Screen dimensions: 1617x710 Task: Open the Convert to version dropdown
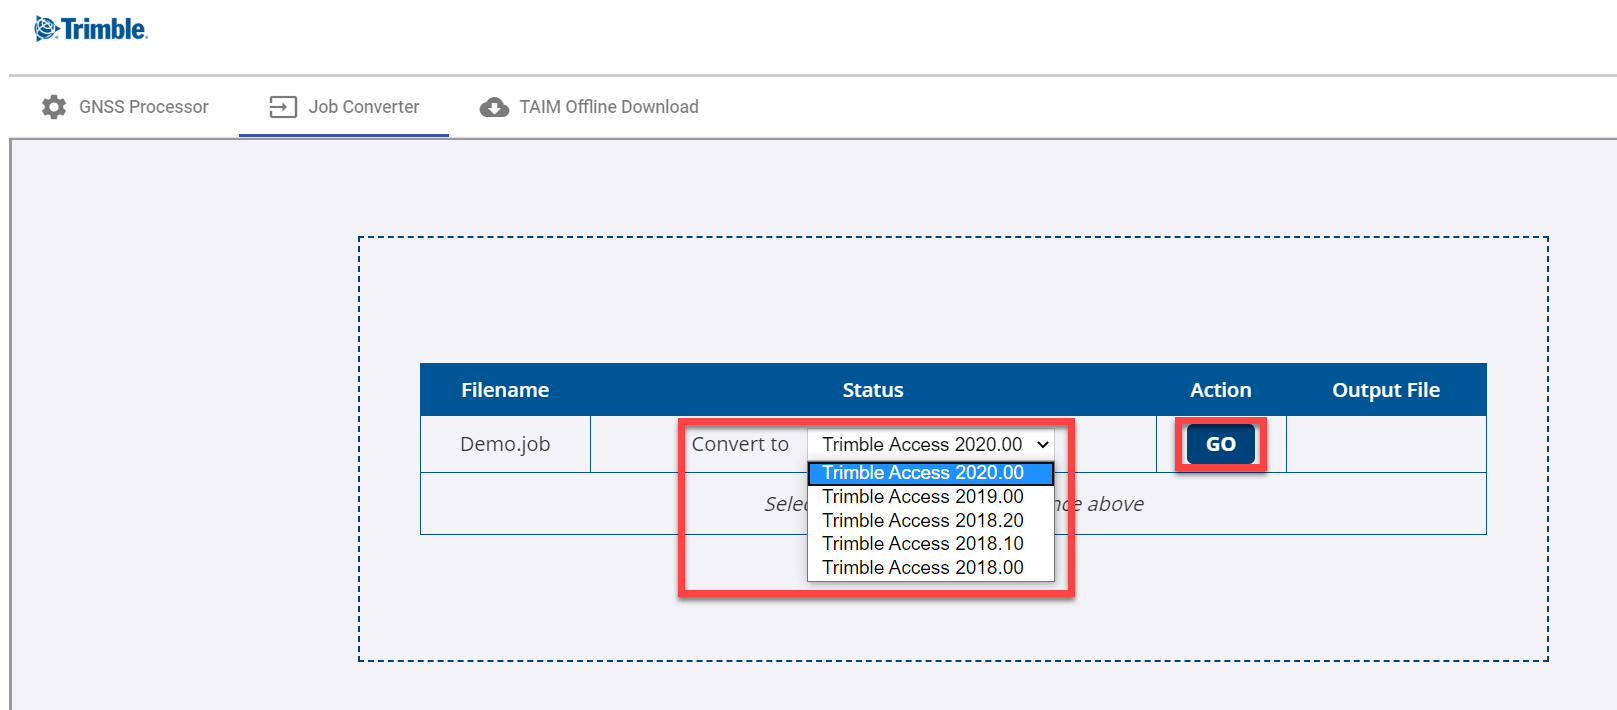[931, 444]
